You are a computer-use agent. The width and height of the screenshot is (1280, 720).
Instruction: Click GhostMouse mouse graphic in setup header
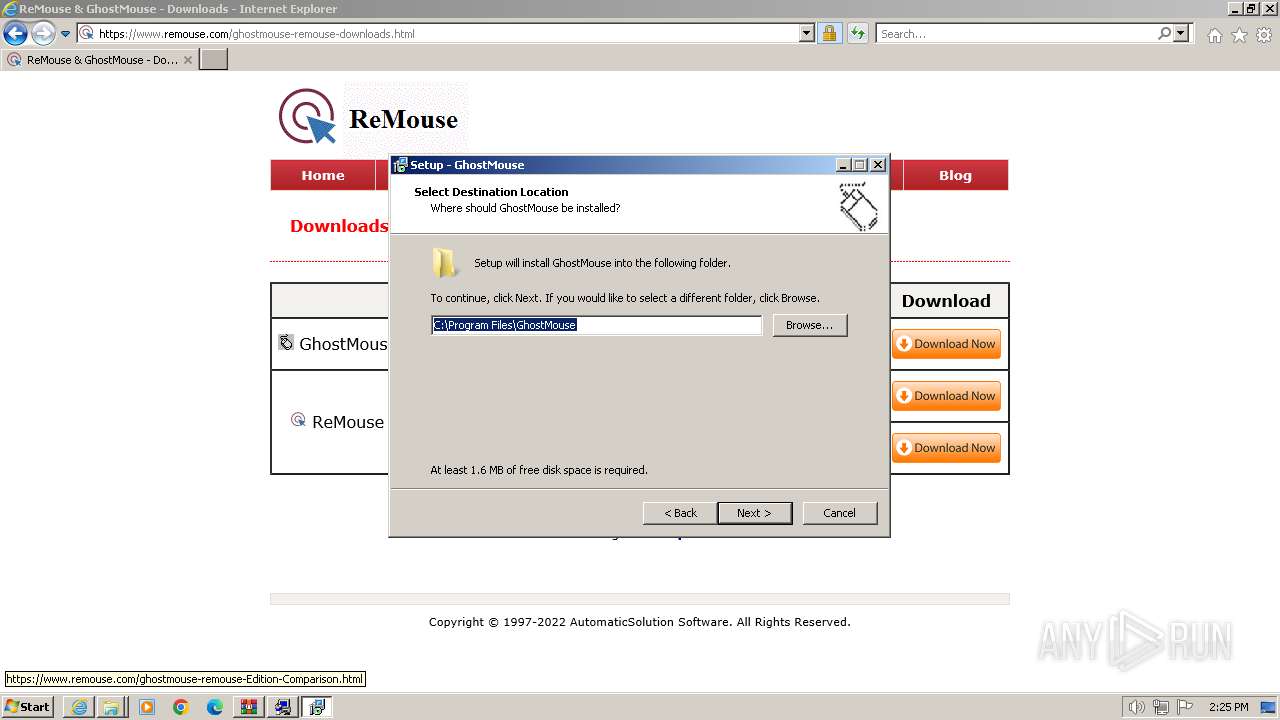pos(857,206)
